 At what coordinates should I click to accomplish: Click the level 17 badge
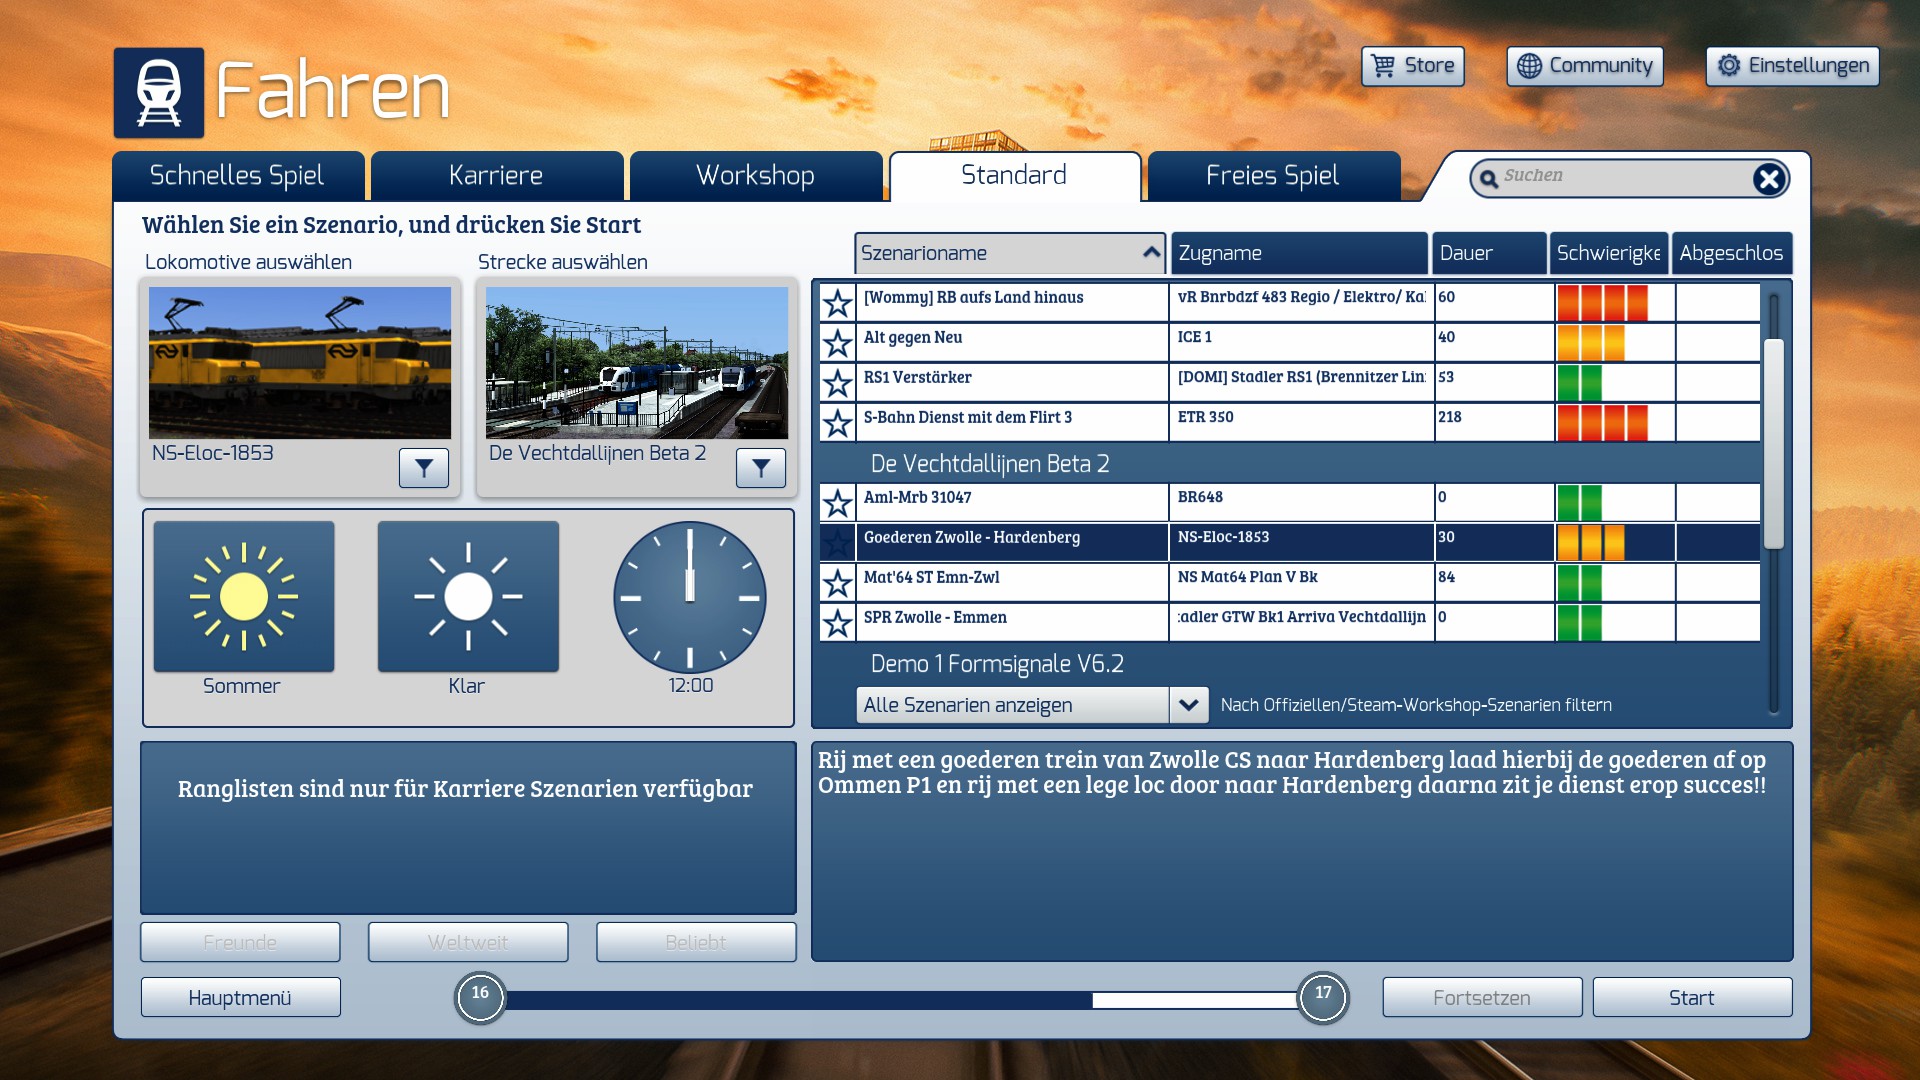(x=1323, y=997)
